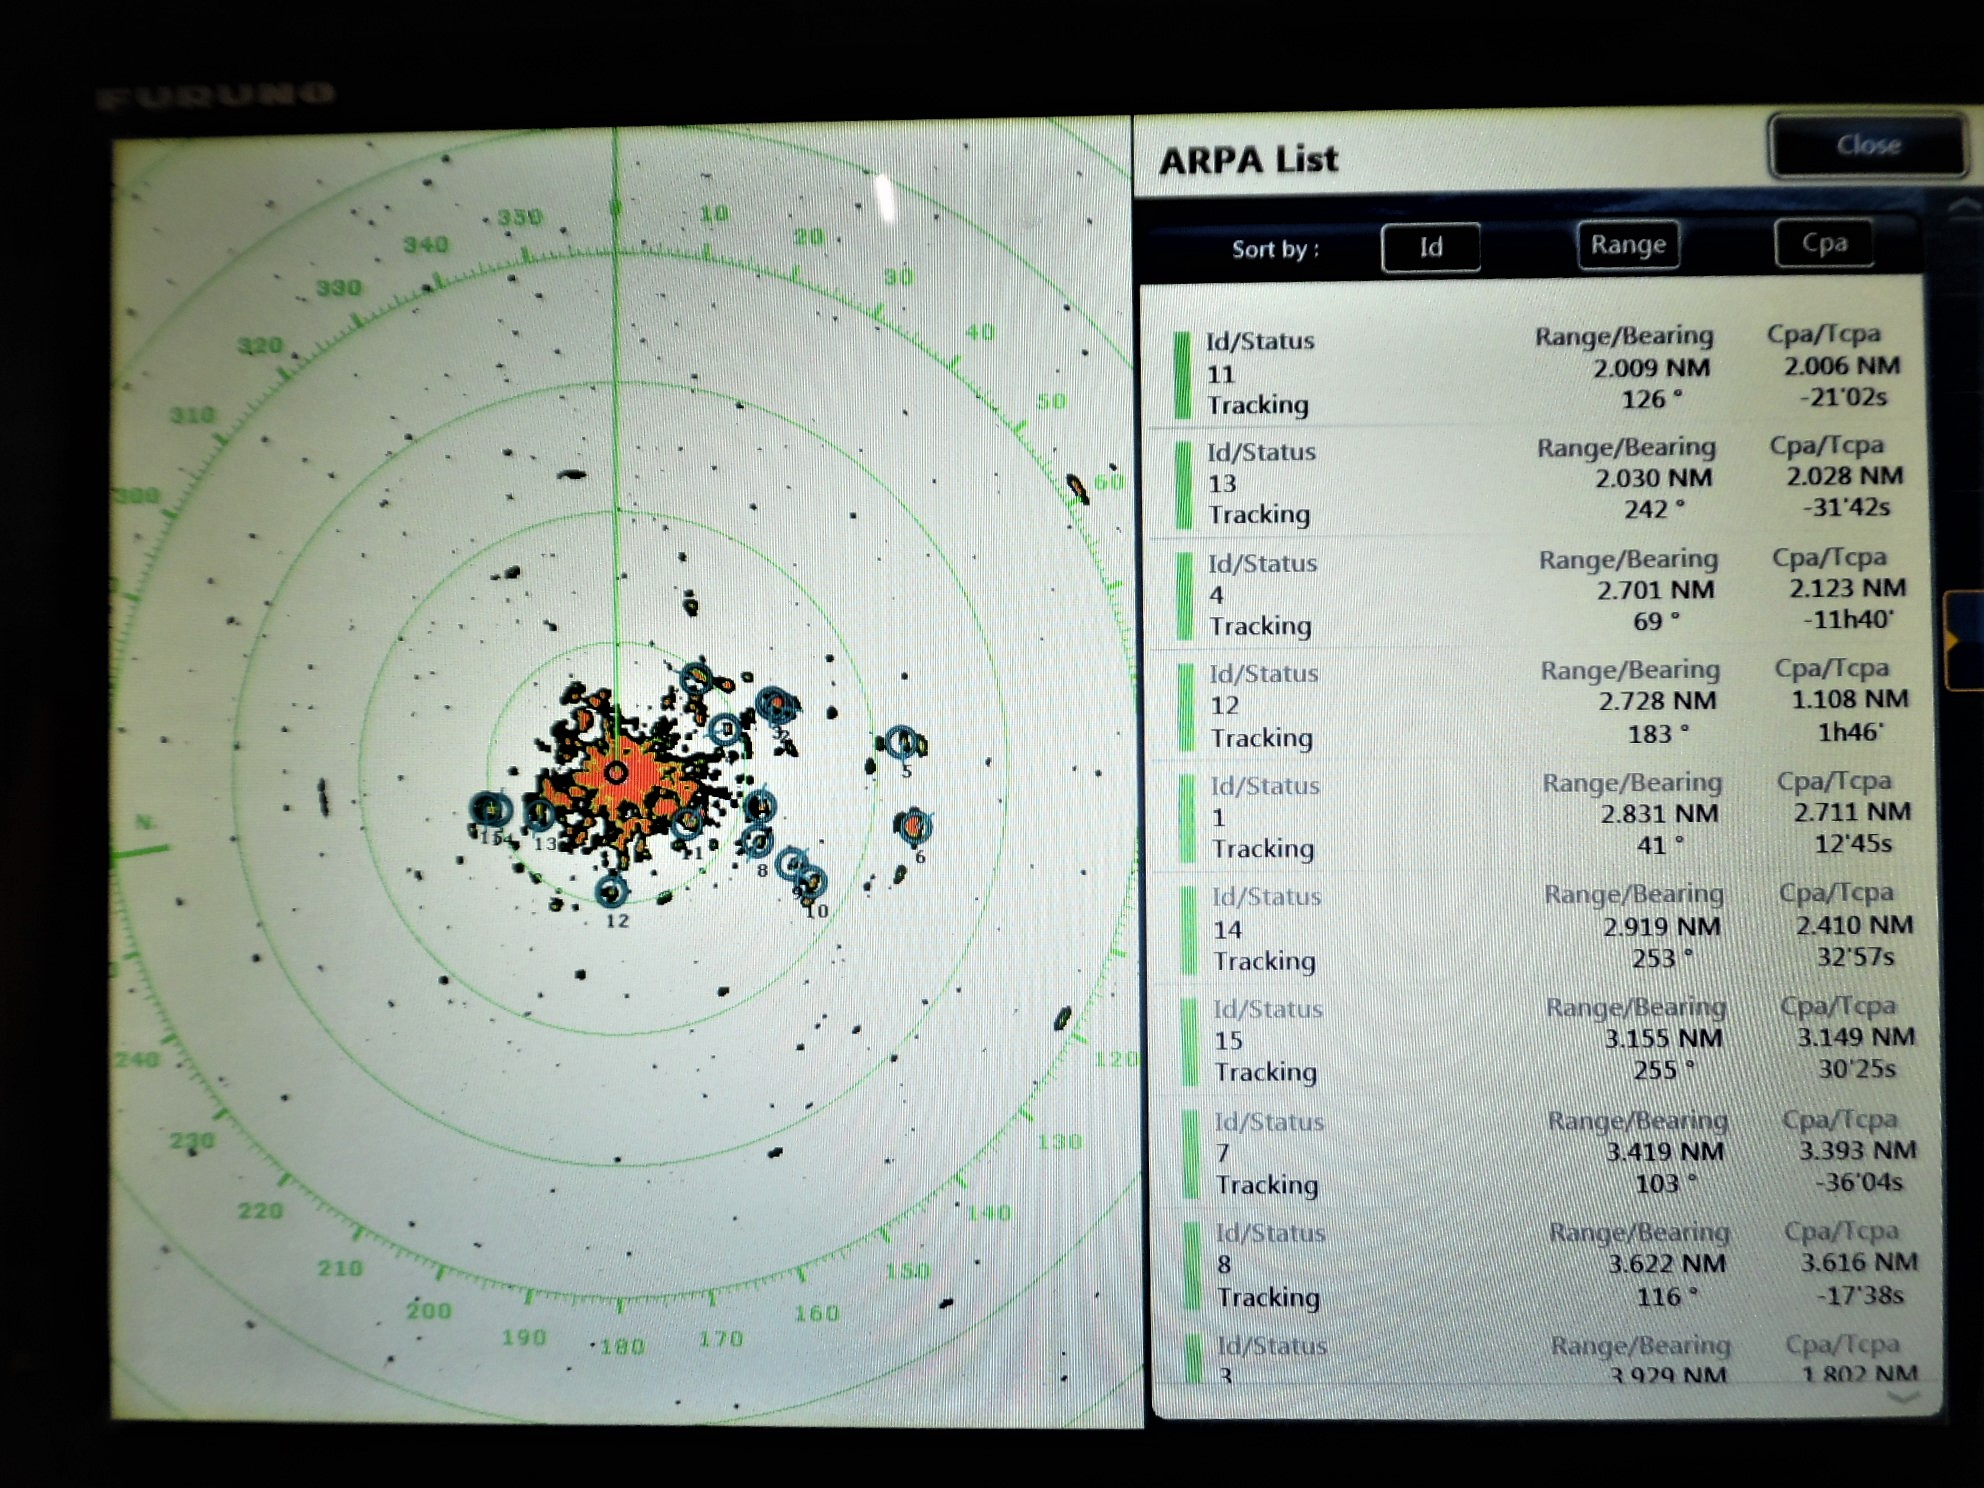Select ARPA target 12 circle on radar
The width and height of the screenshot is (1984, 1488).
611,891
